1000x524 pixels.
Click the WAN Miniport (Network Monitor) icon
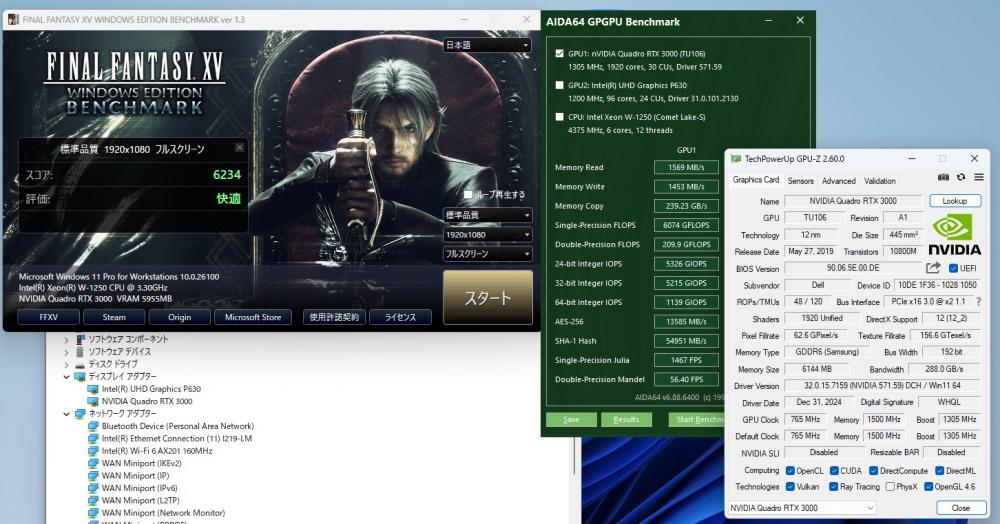(x=93, y=513)
